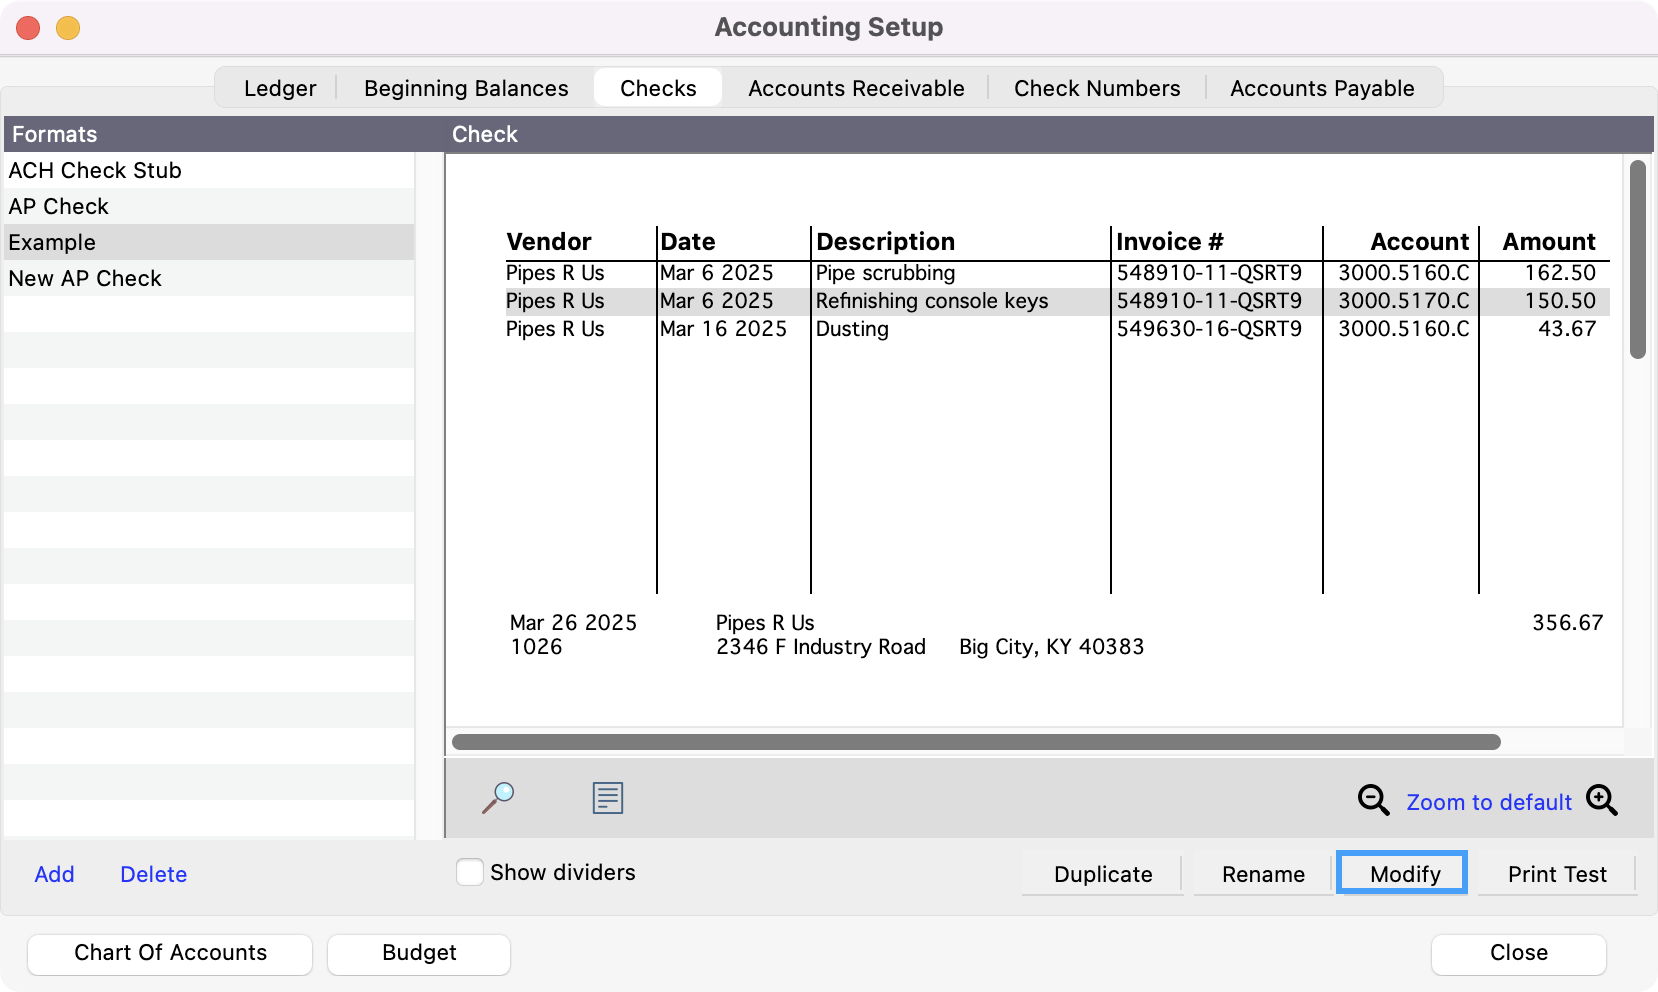
Task: Click the zoom out magnifier icon
Action: 1373,800
